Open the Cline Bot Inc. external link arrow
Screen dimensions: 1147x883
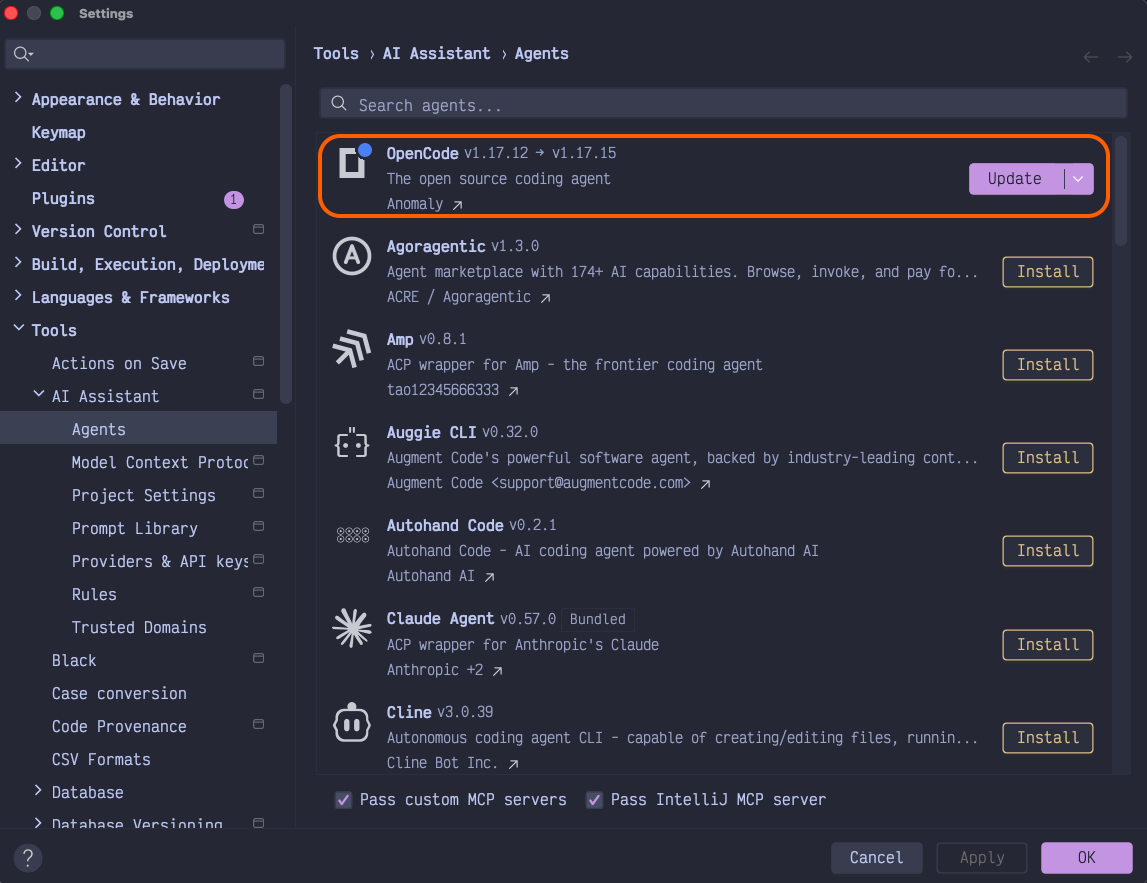[514, 763]
